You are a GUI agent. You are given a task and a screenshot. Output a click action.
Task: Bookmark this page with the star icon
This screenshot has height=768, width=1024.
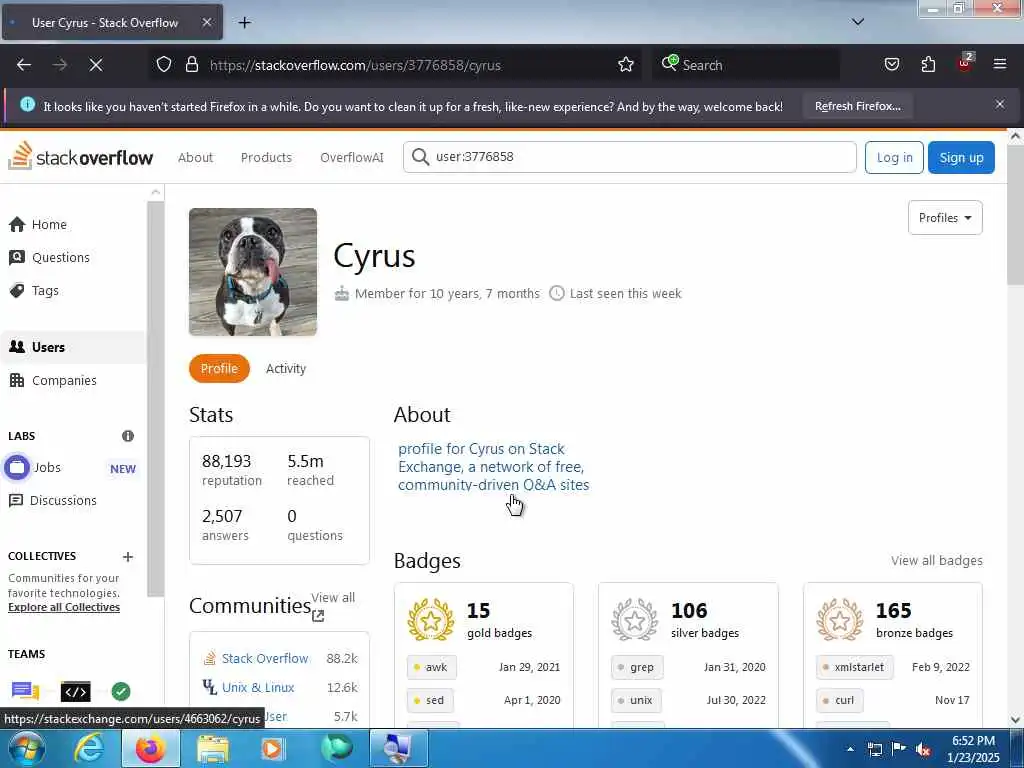point(626,65)
